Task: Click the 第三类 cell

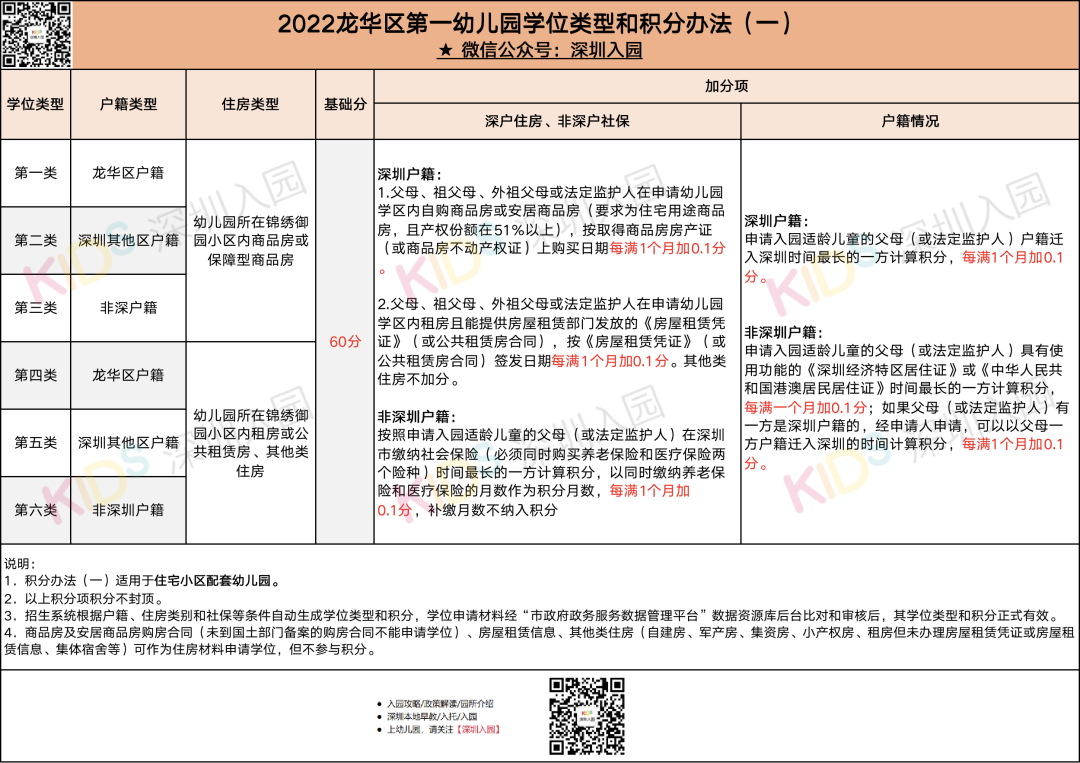Action: [x=35, y=308]
